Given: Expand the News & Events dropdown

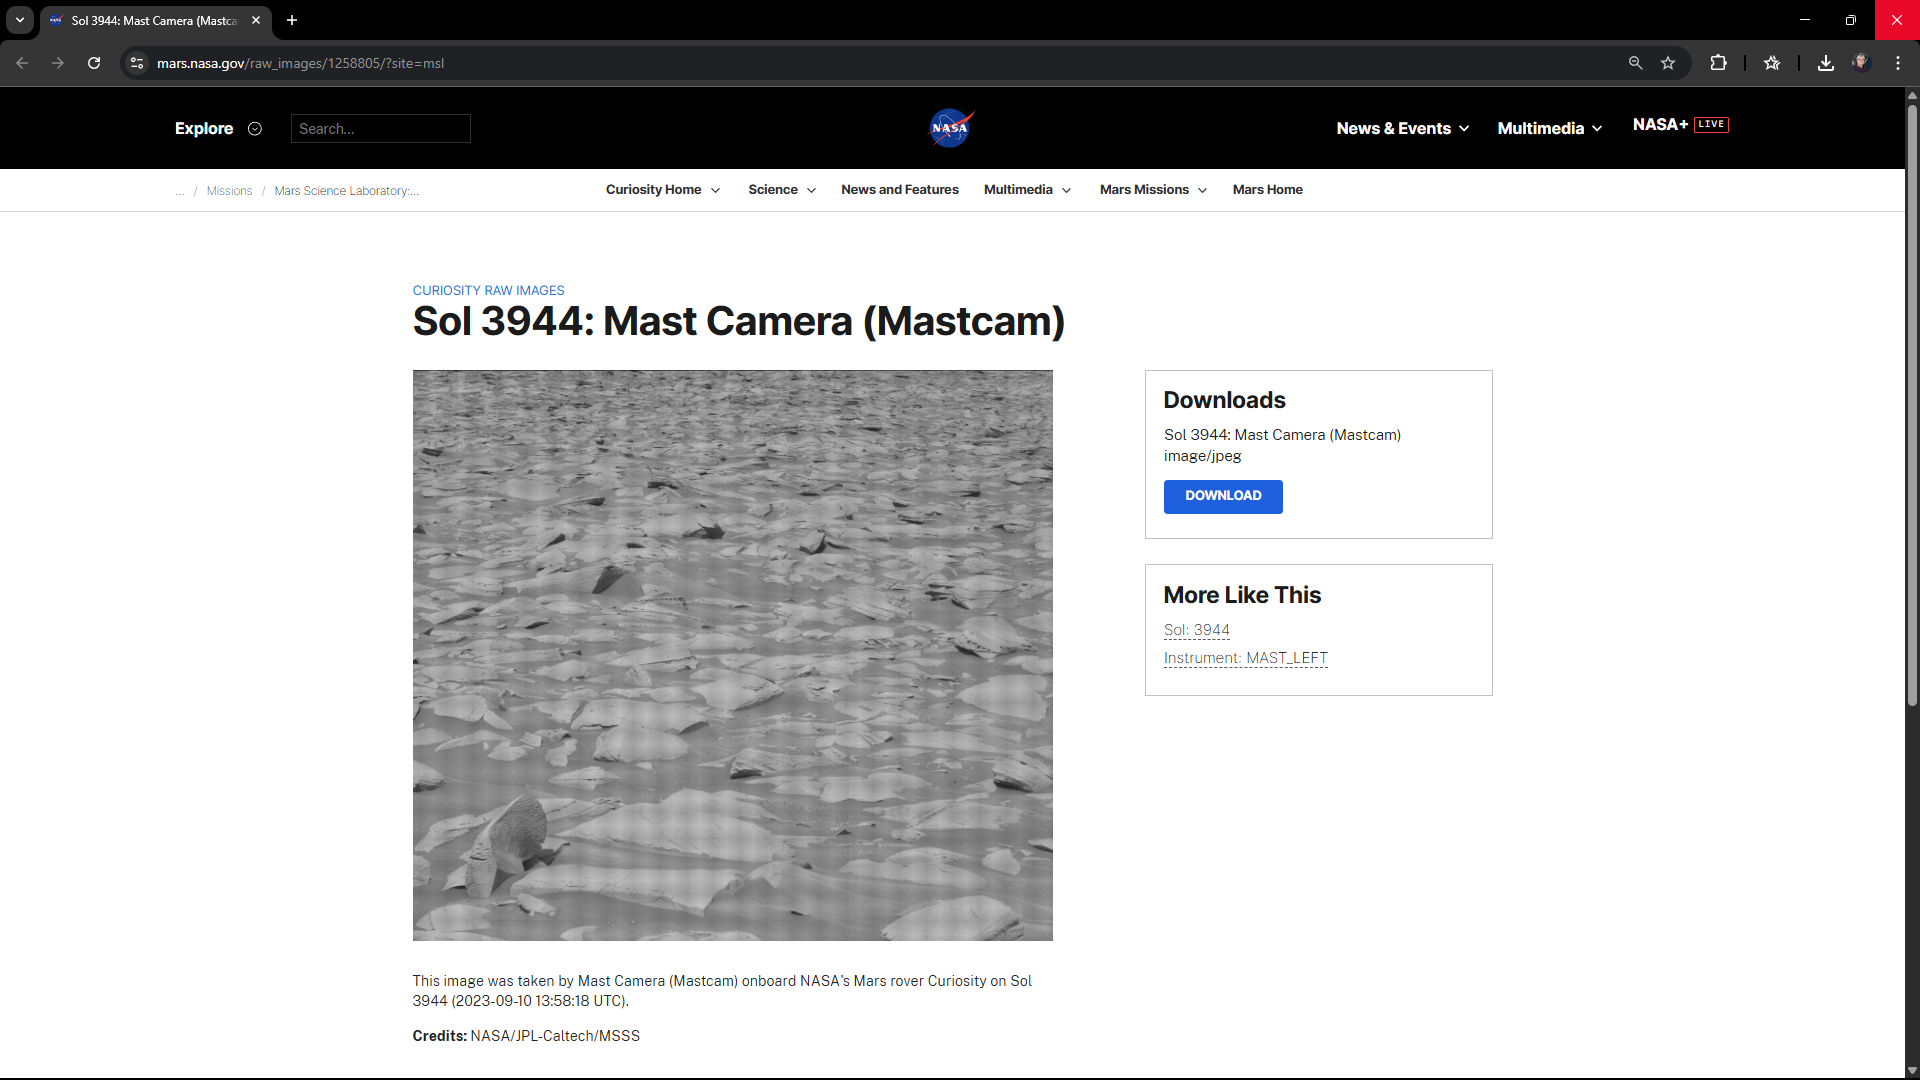Looking at the screenshot, I should 1402,128.
